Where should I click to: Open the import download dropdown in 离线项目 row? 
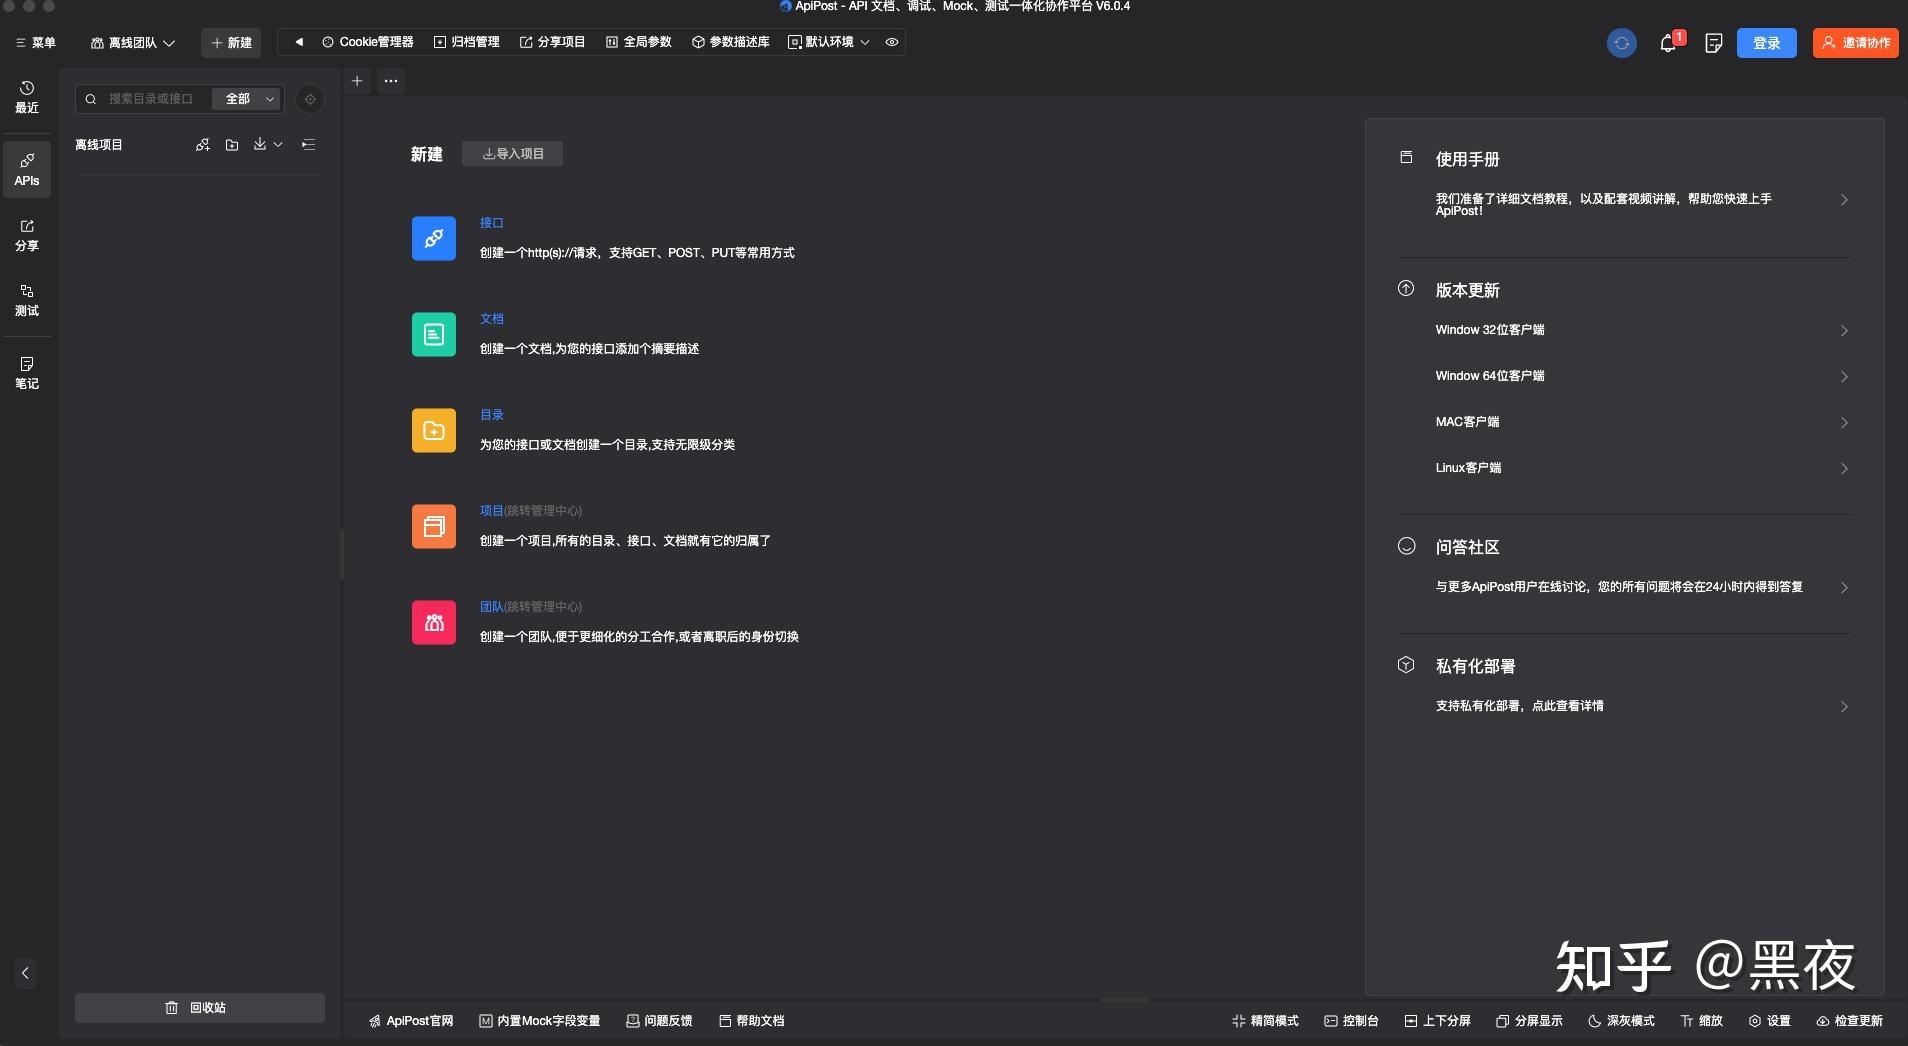tap(268, 145)
